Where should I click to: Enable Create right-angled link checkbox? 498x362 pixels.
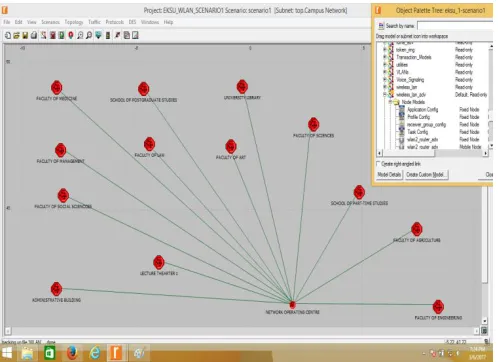[378, 164]
